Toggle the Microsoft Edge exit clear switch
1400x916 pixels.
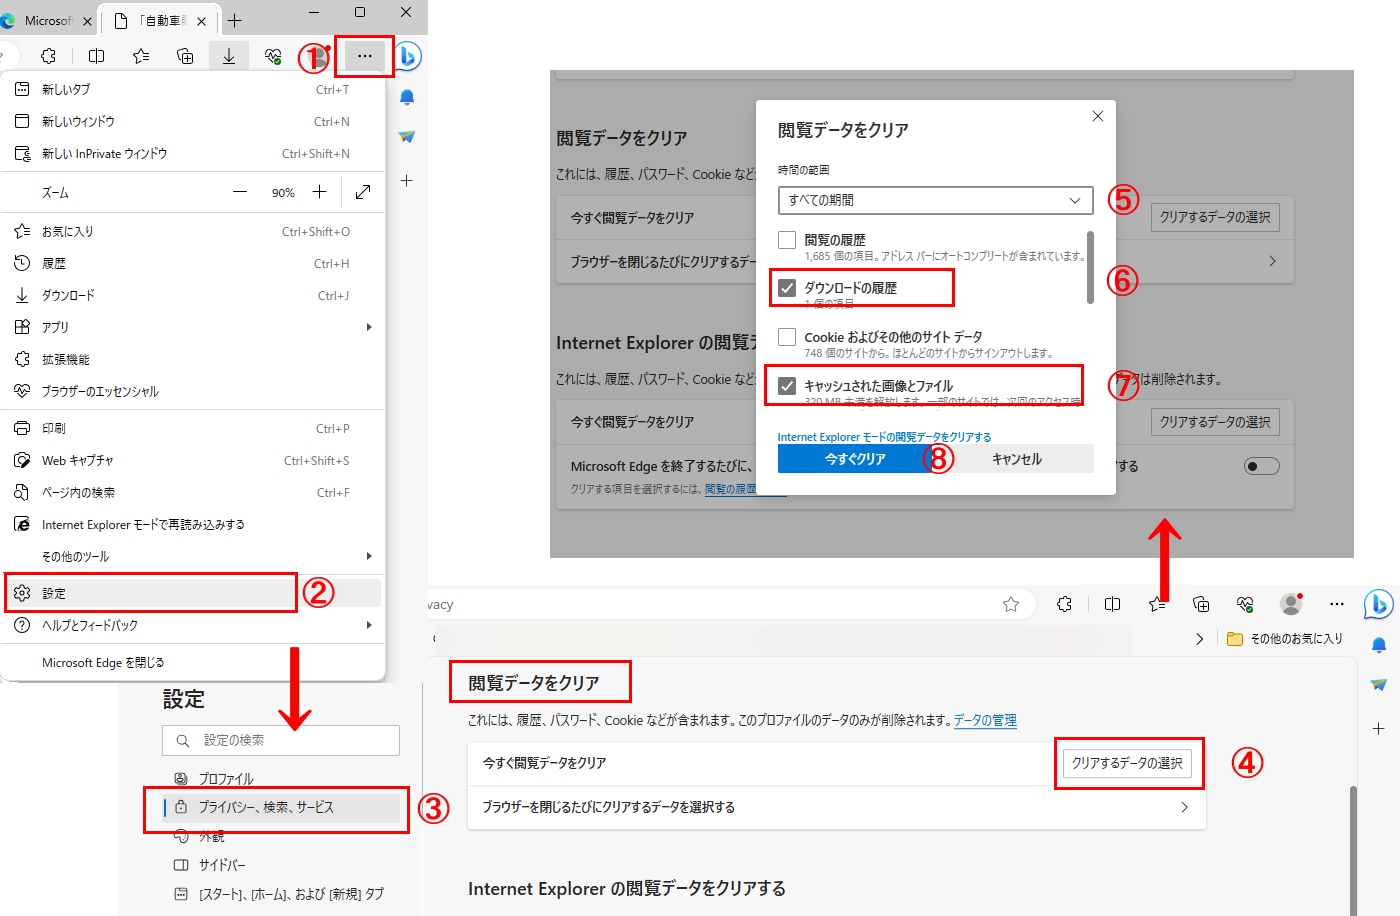pyautogui.click(x=1262, y=466)
